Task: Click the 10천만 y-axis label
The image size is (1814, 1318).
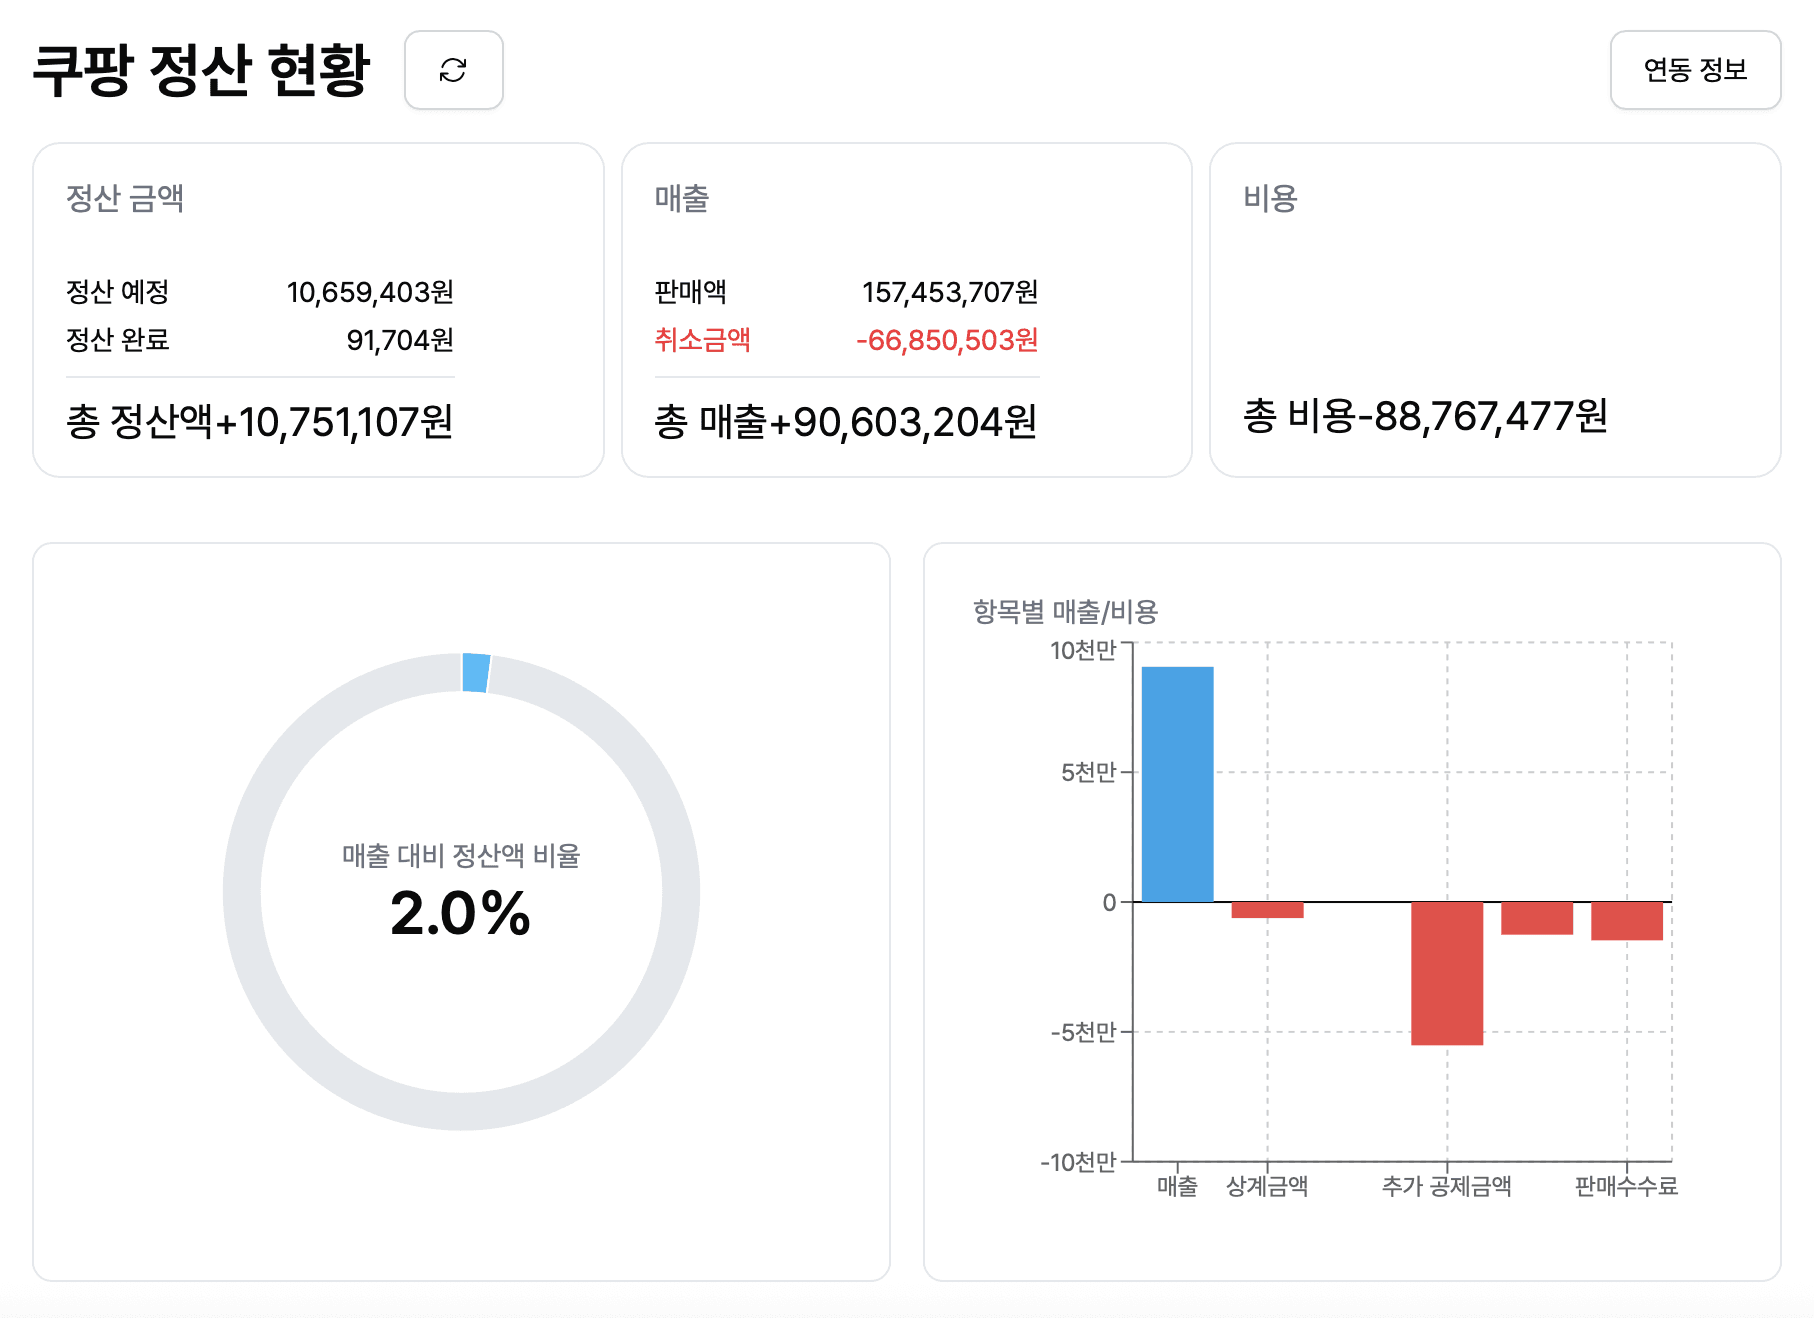Action: coord(1083,651)
